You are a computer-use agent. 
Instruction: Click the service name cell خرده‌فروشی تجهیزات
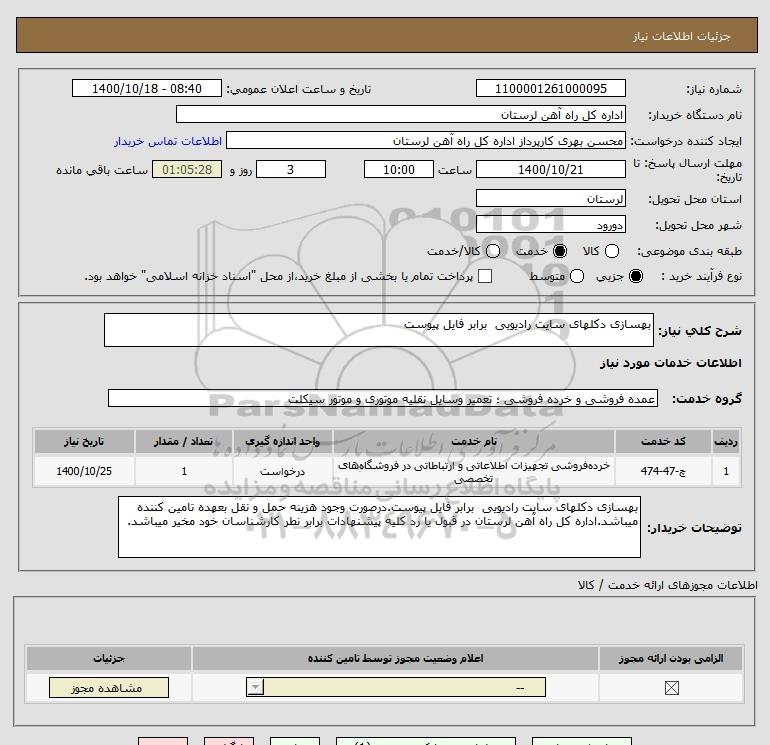[474, 471]
